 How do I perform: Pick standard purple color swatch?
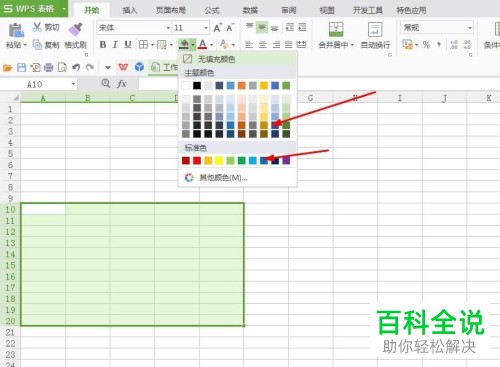pyautogui.click(x=286, y=161)
